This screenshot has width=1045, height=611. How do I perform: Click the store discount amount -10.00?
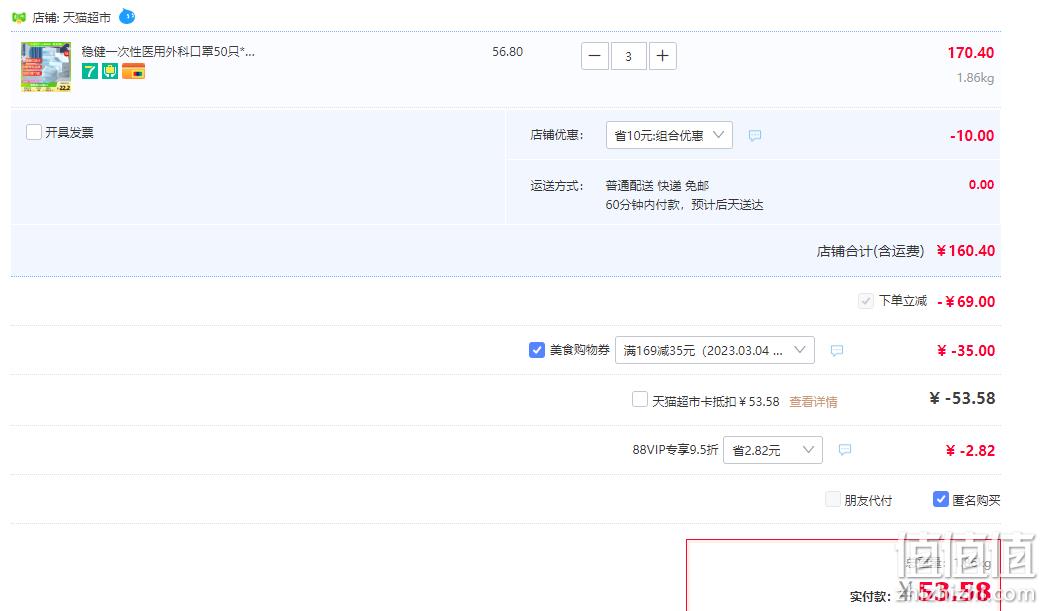click(x=972, y=136)
